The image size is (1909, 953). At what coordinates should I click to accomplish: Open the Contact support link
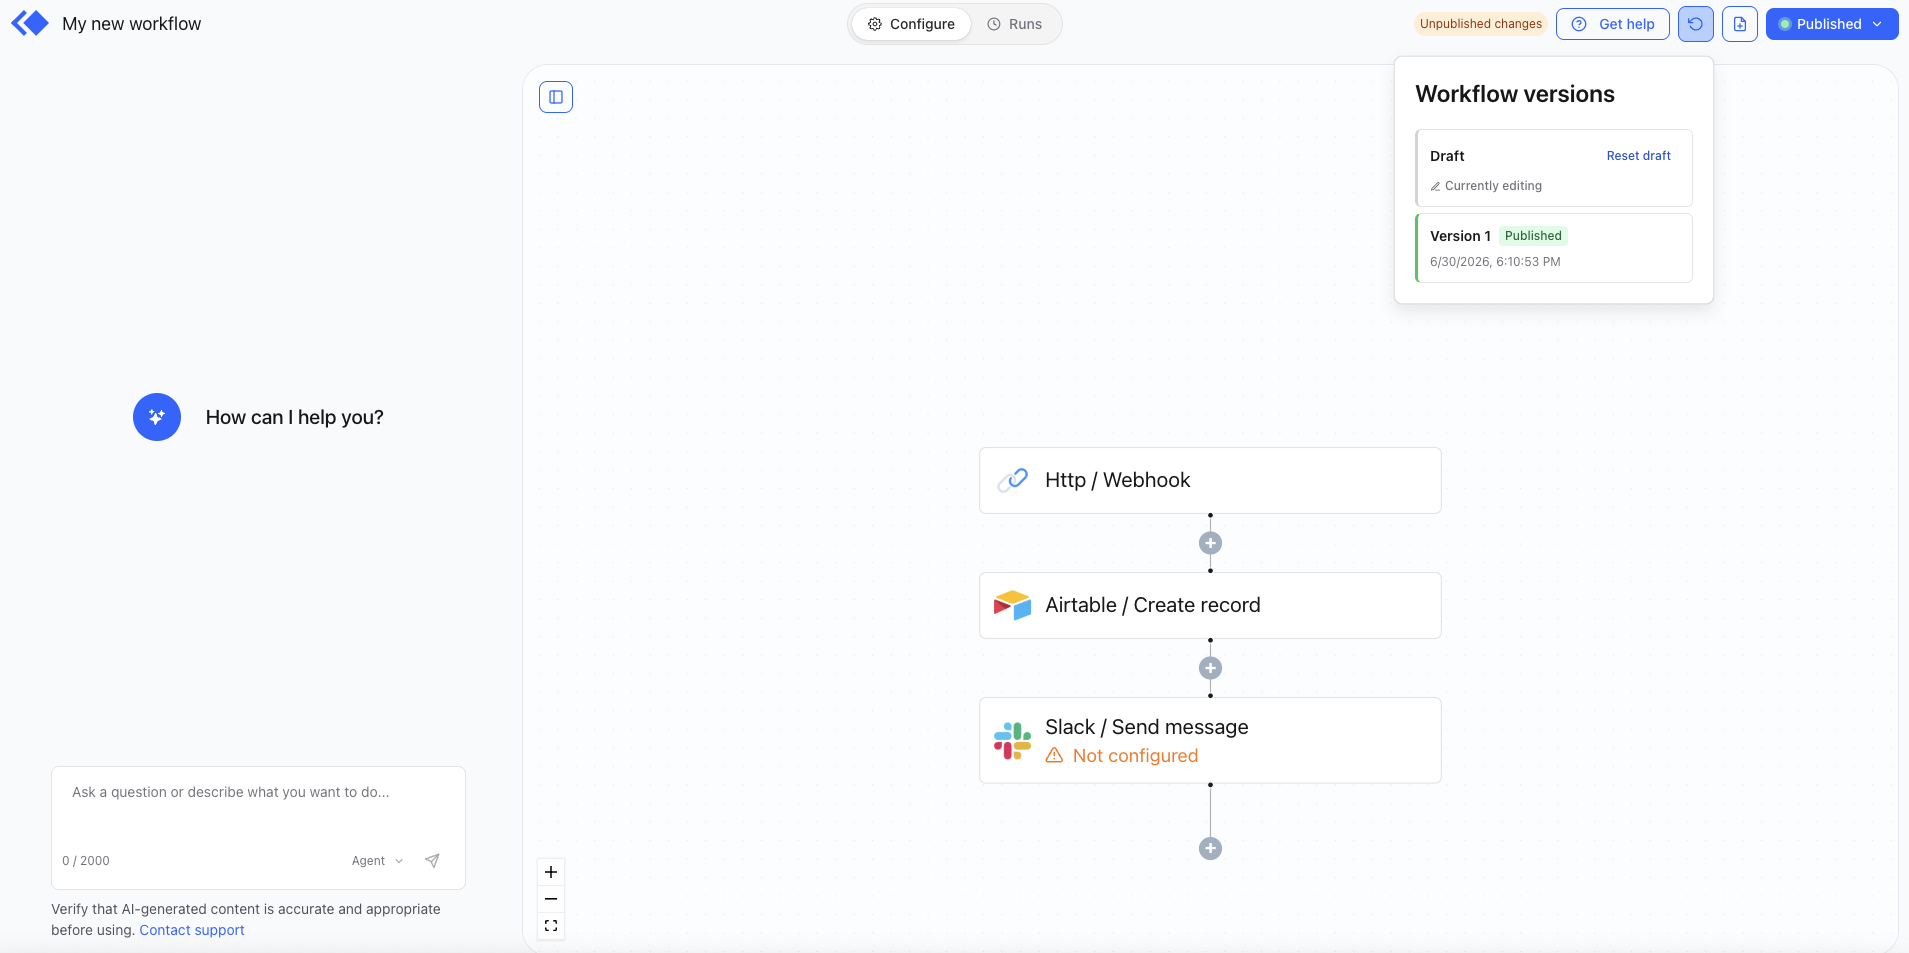click(x=192, y=930)
